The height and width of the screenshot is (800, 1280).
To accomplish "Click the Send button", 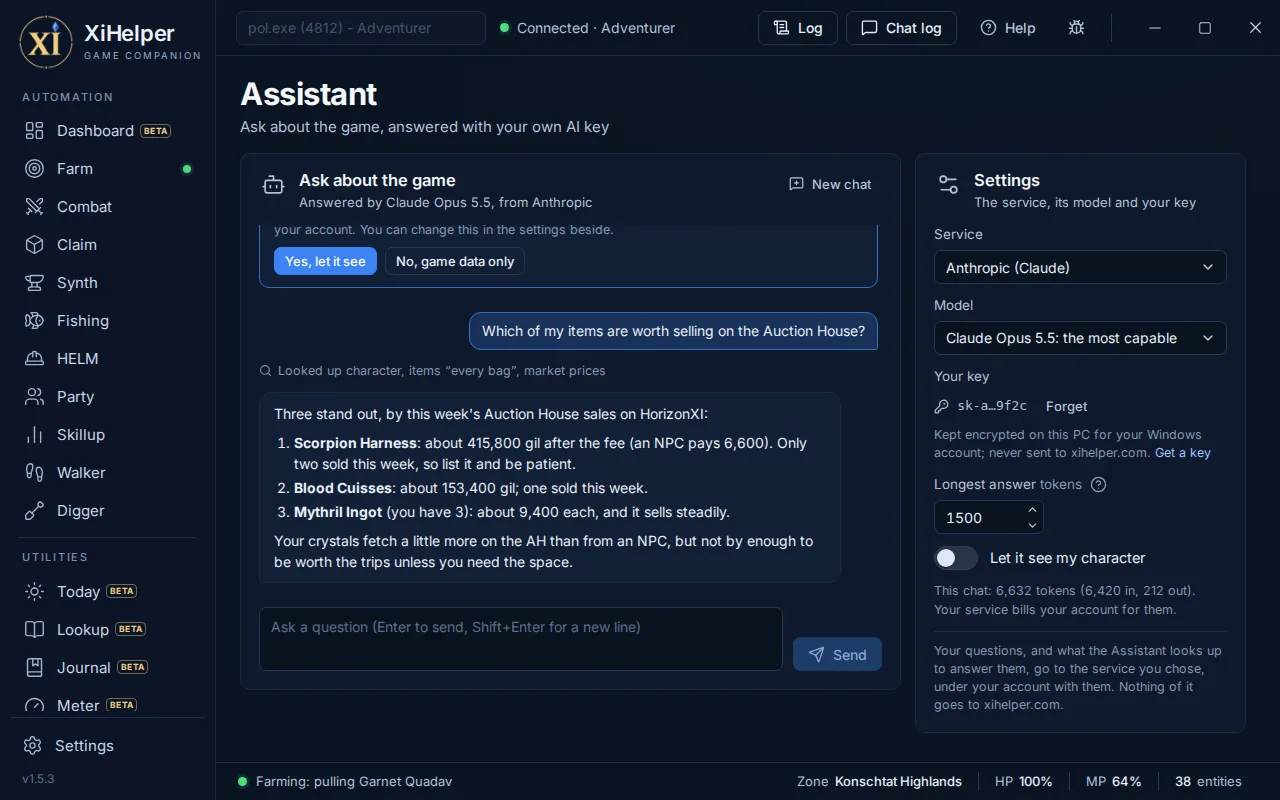I will [837, 654].
